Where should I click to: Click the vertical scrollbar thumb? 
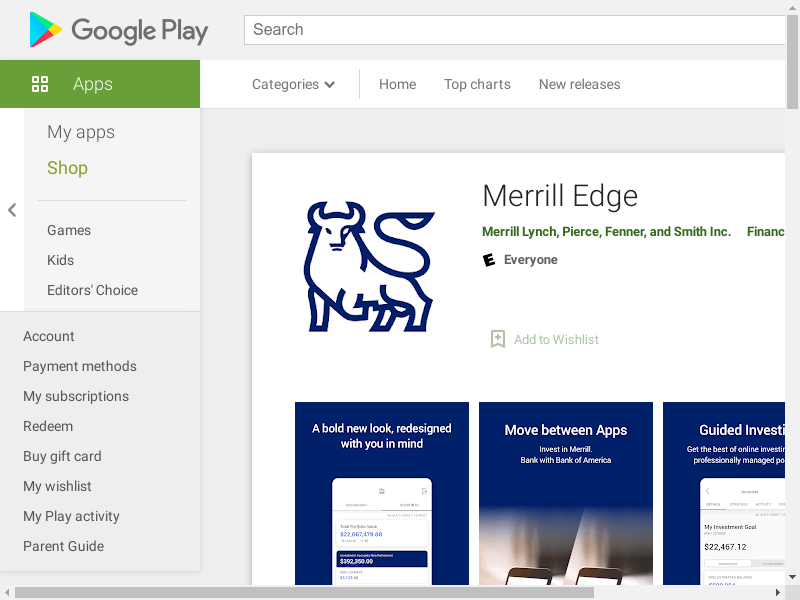click(x=792, y=62)
